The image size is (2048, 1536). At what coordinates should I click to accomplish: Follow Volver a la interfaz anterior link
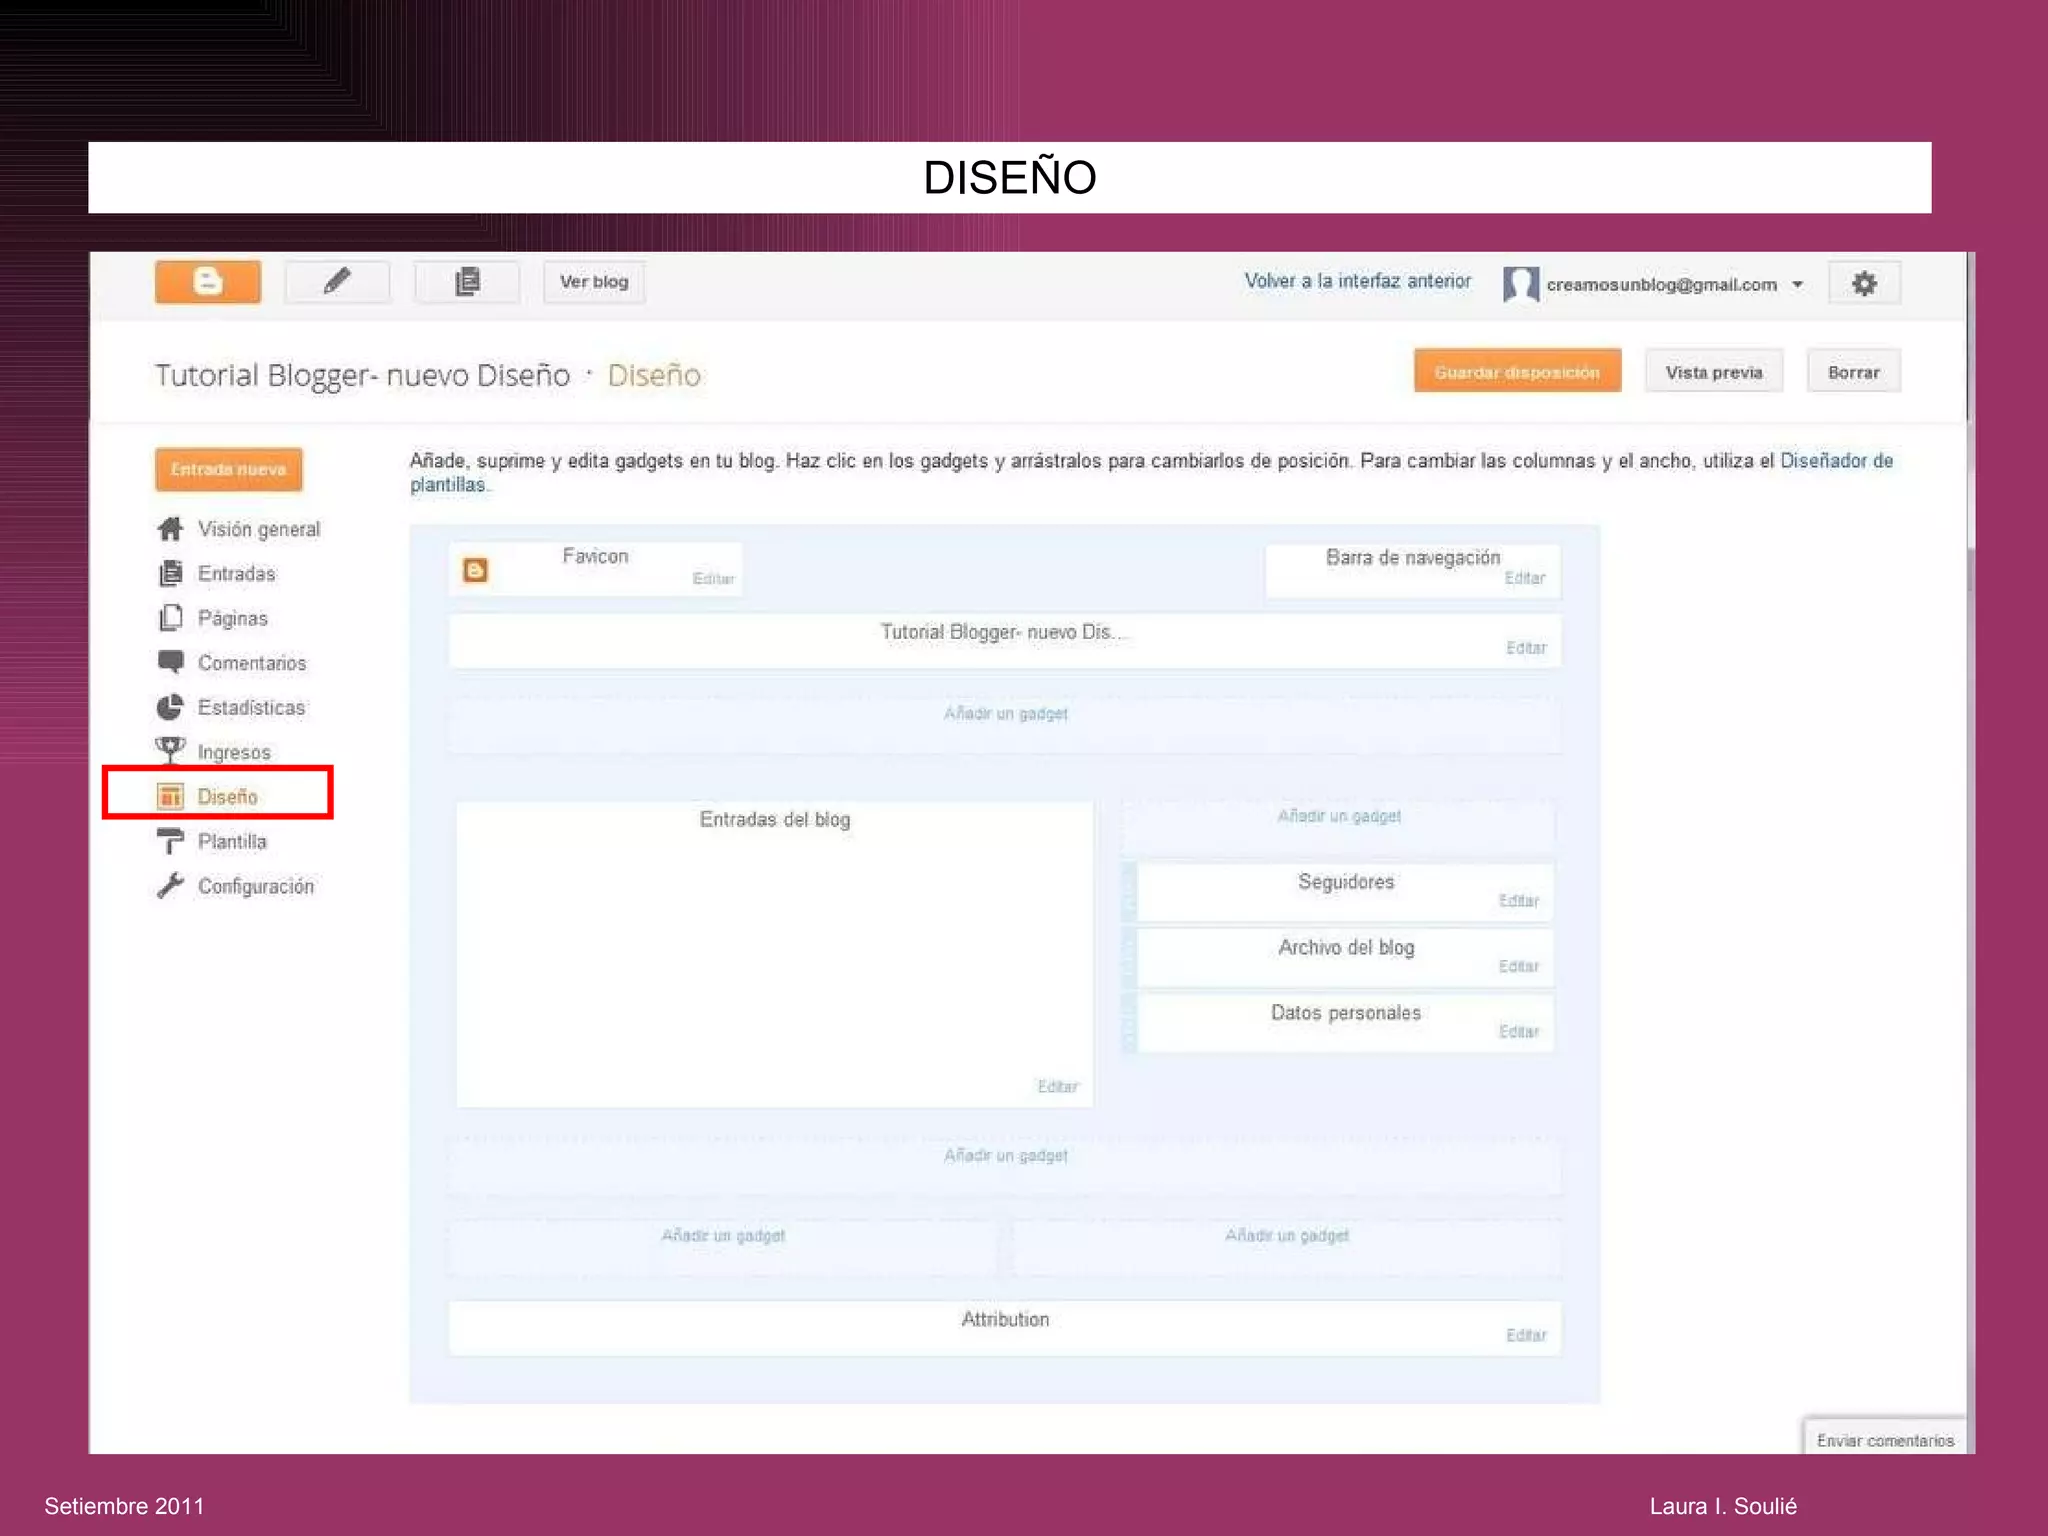tap(1357, 281)
